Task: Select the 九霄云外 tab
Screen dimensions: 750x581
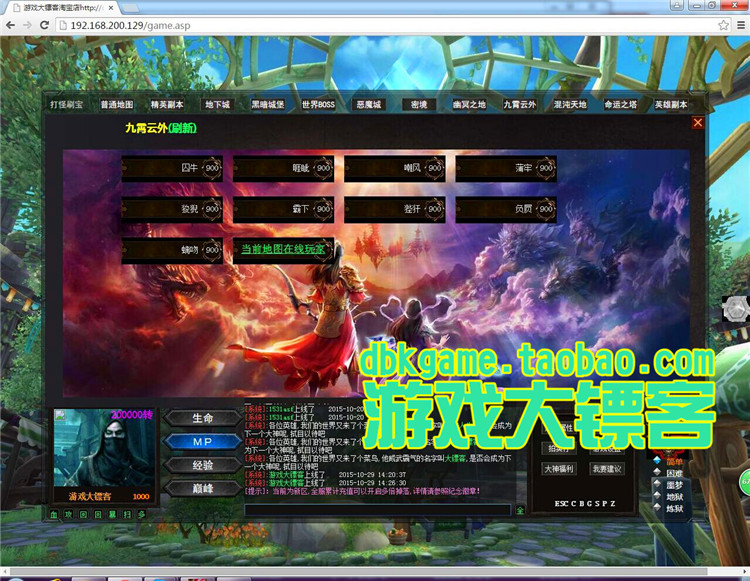Action: point(519,104)
